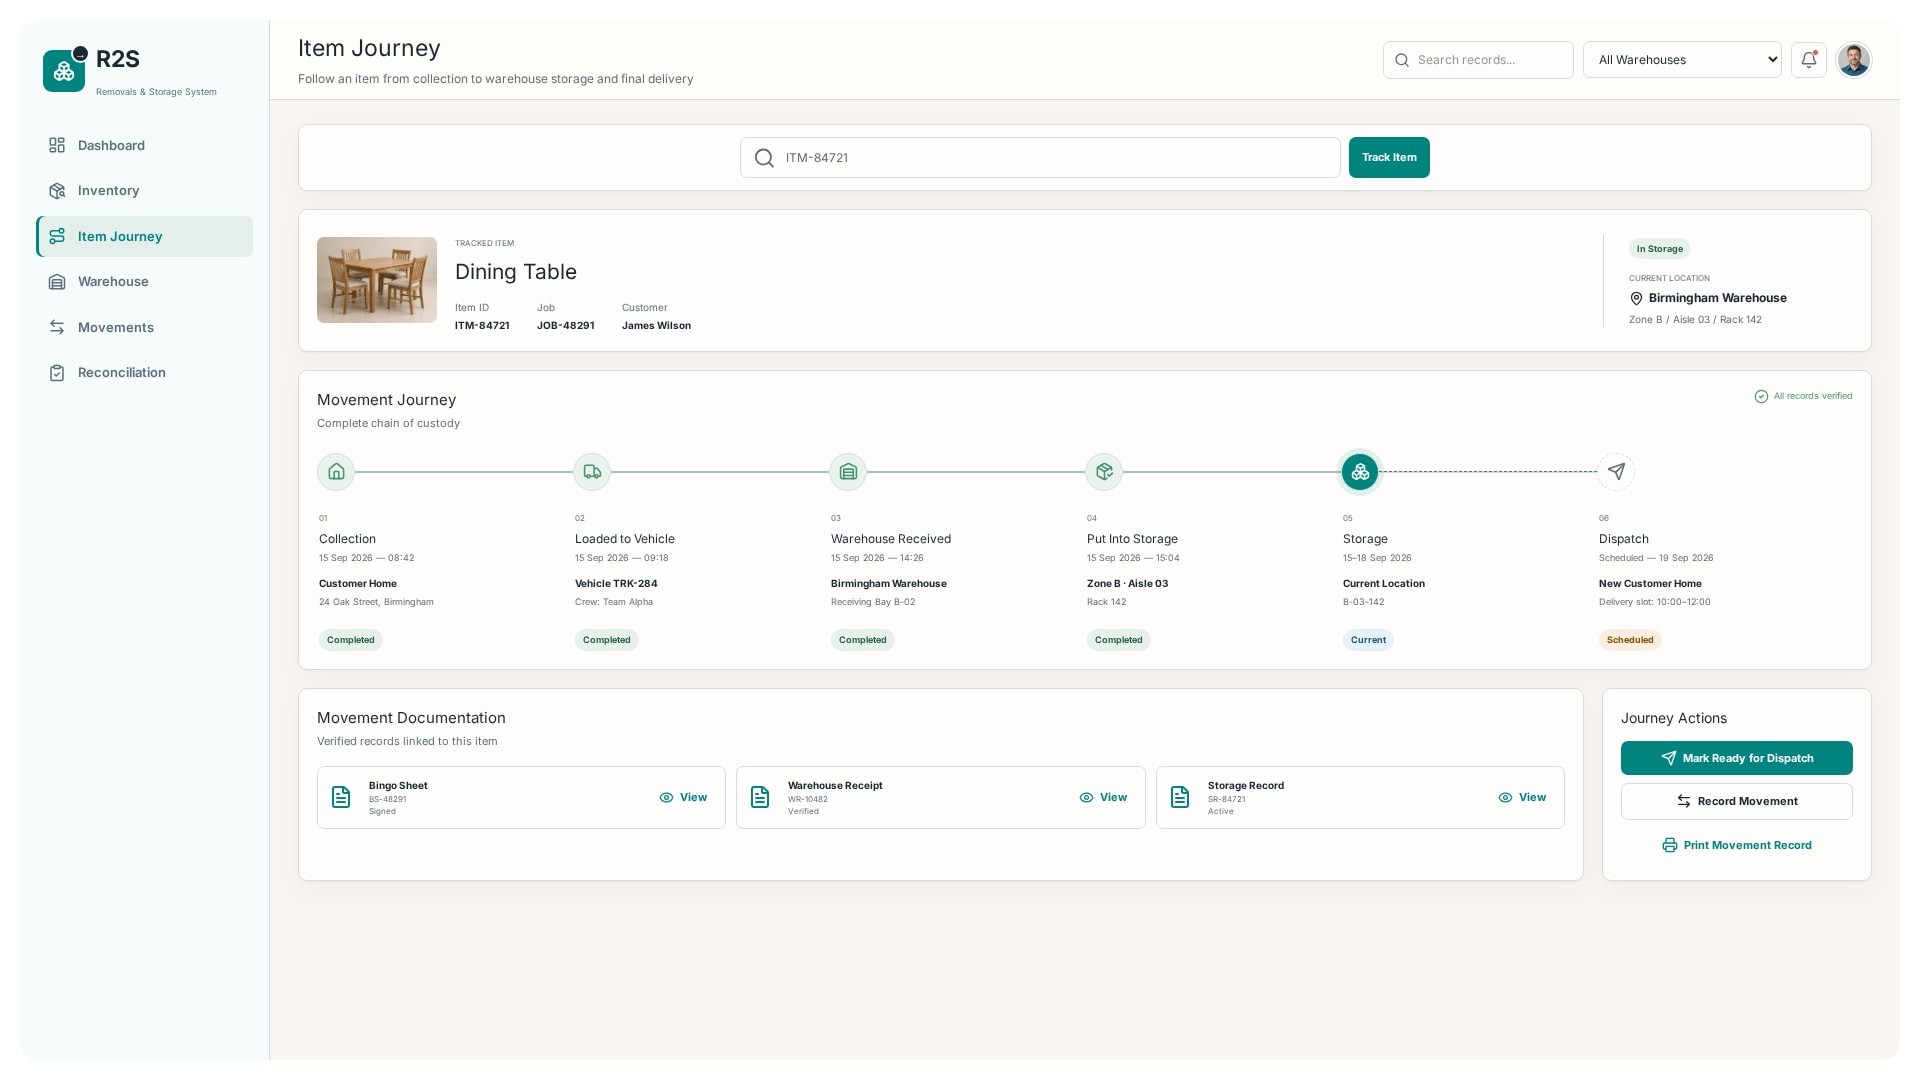Click the JOB-48291 job number
This screenshot has height=1080, width=1920.
565,326
